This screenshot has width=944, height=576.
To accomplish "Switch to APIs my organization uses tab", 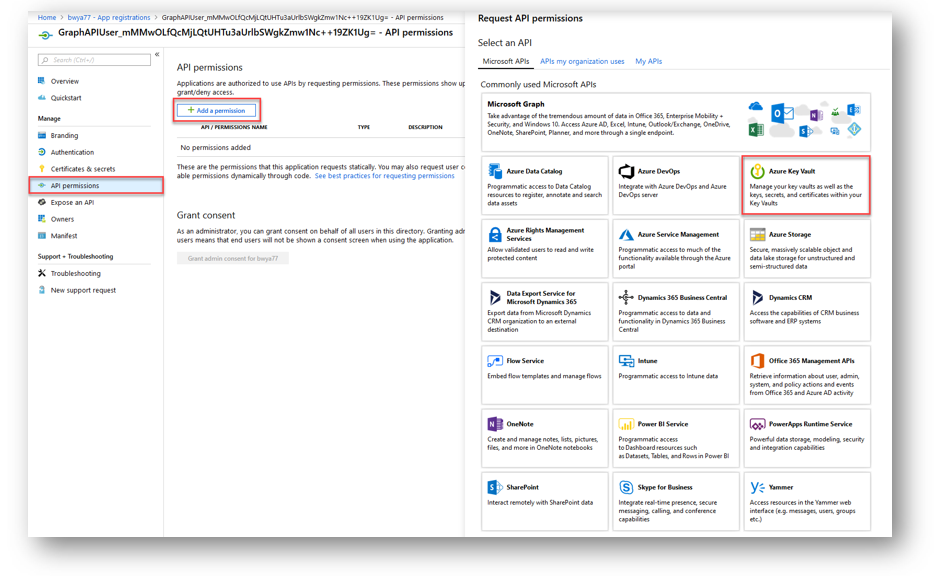I will [x=582, y=61].
